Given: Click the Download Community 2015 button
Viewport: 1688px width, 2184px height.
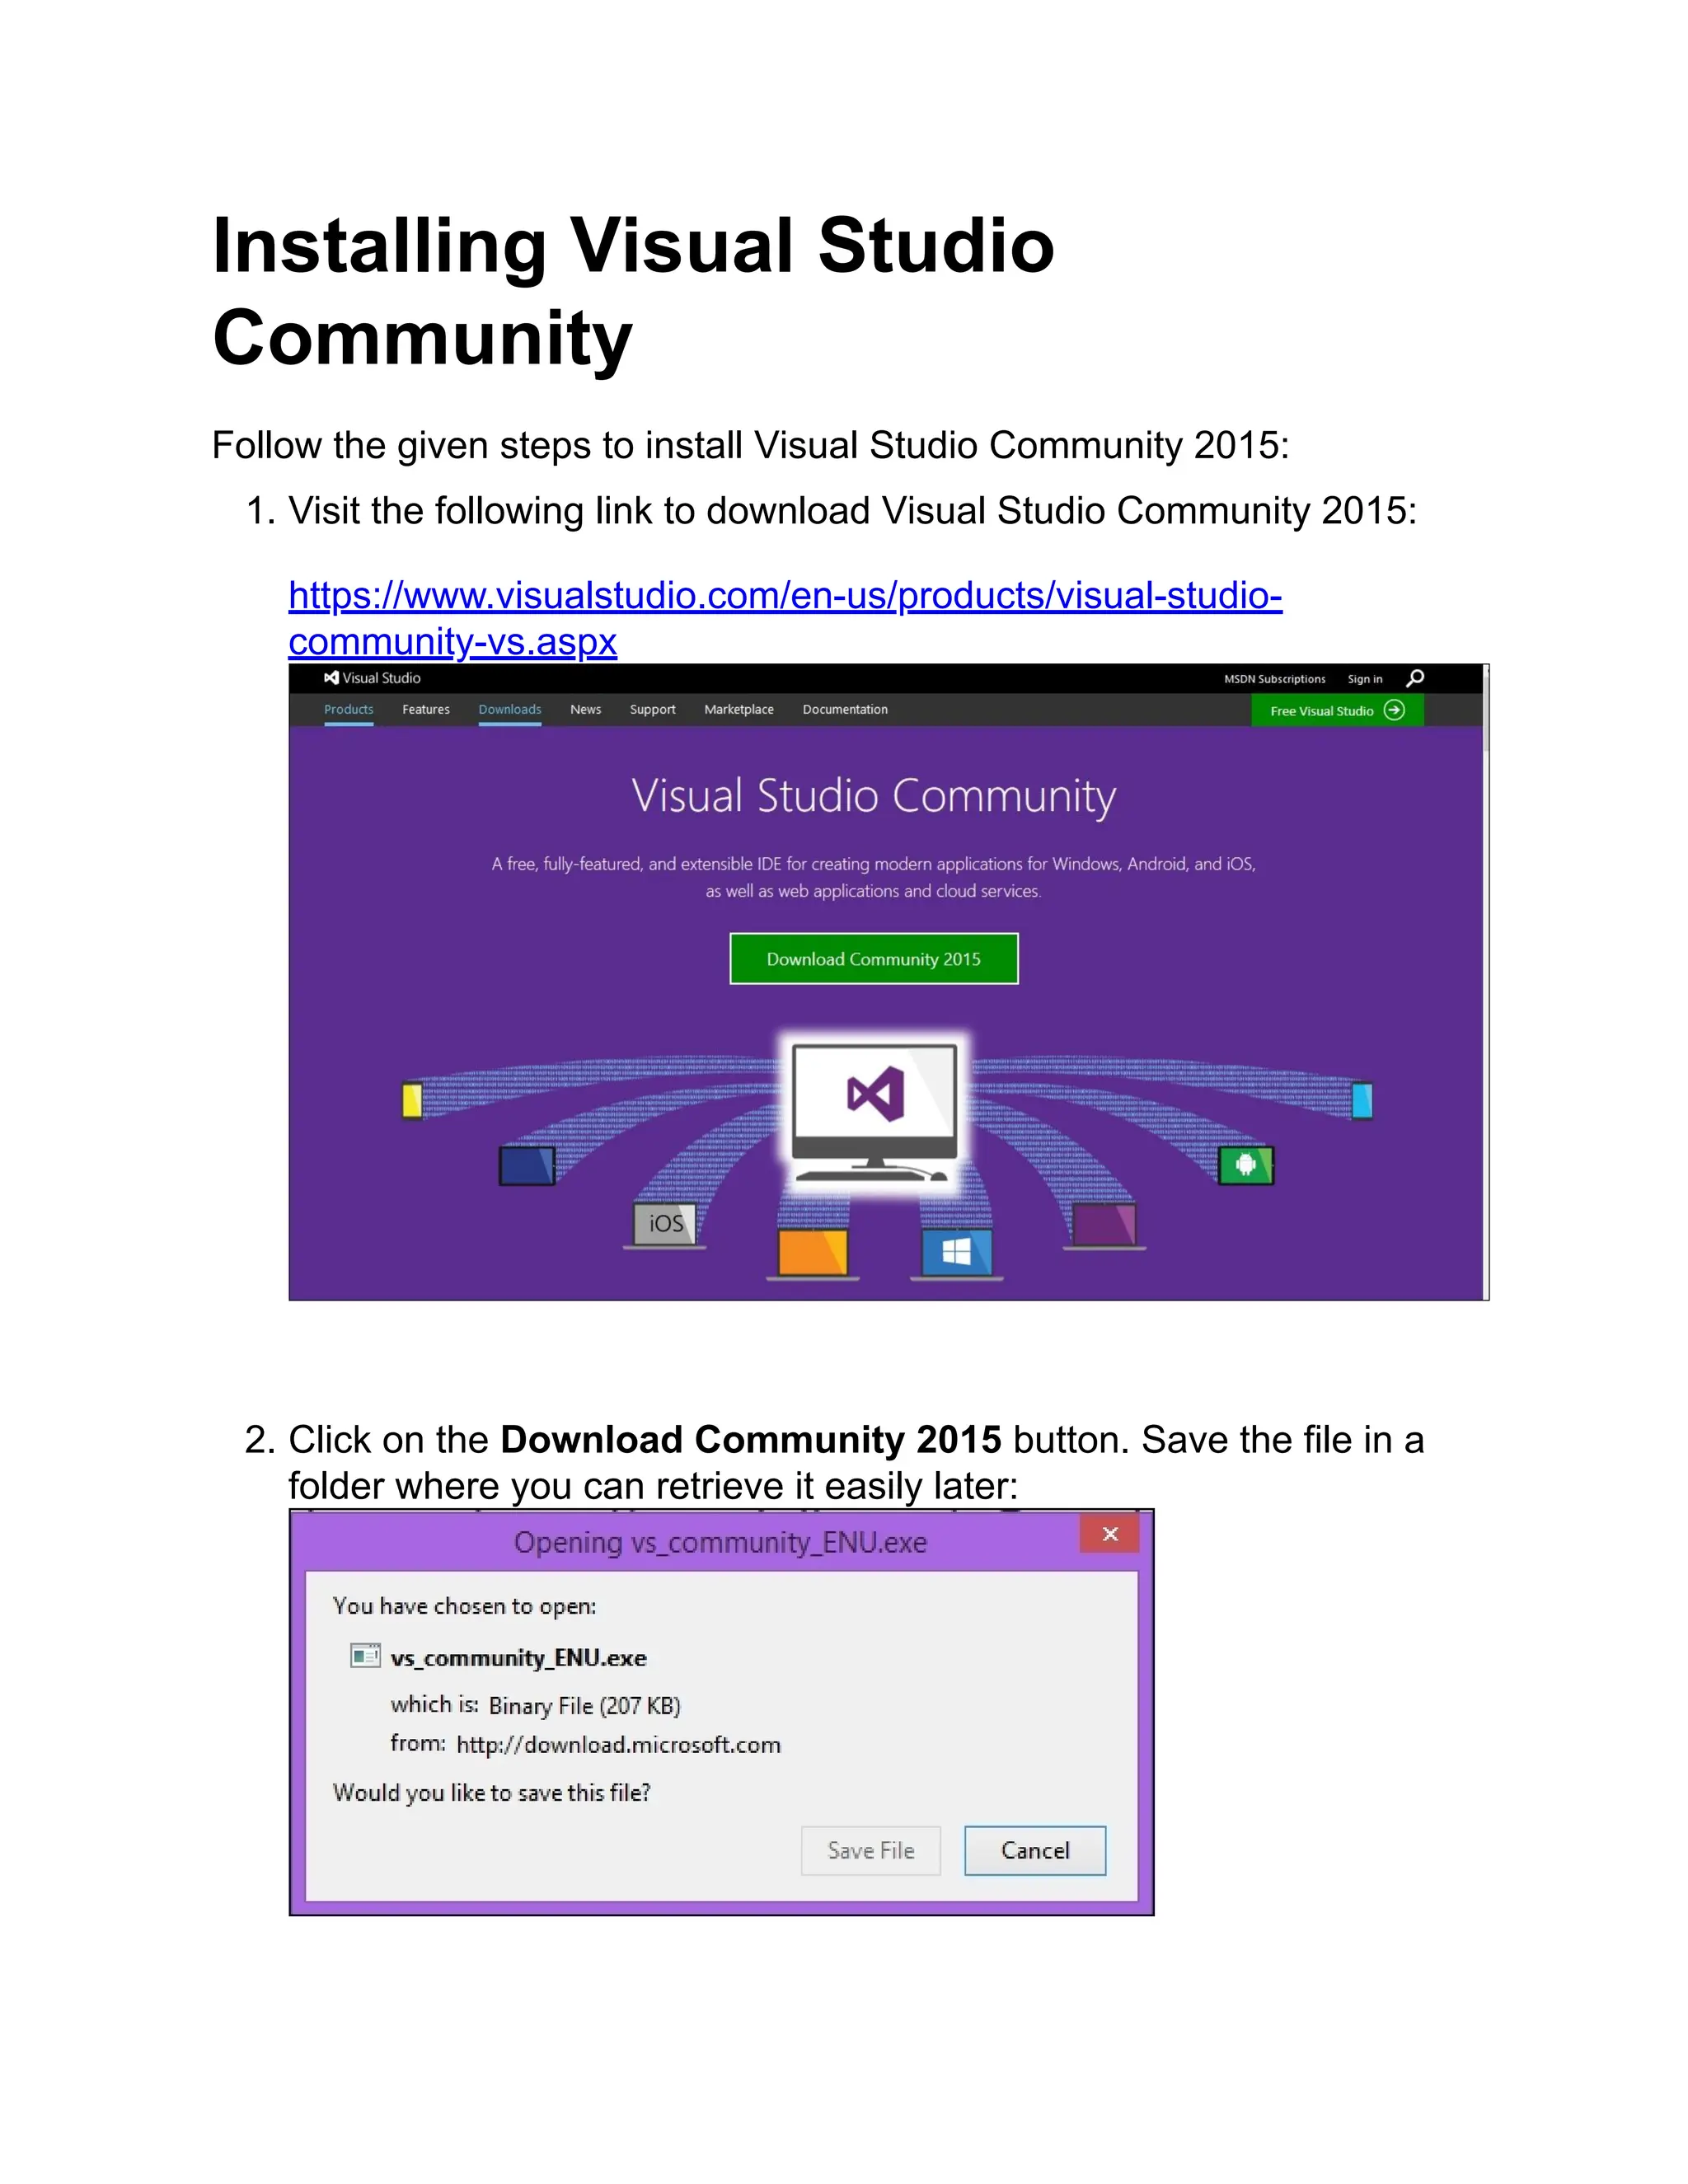Looking at the screenshot, I should click(874, 959).
